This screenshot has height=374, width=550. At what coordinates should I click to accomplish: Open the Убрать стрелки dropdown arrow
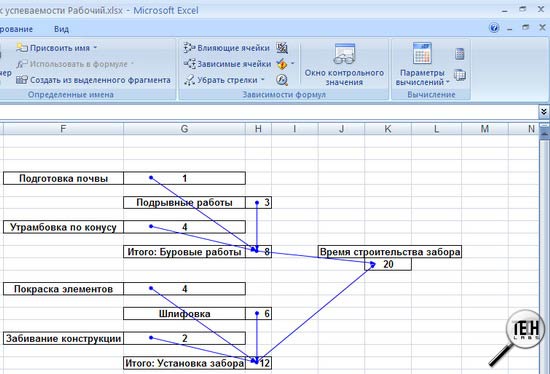(263, 80)
